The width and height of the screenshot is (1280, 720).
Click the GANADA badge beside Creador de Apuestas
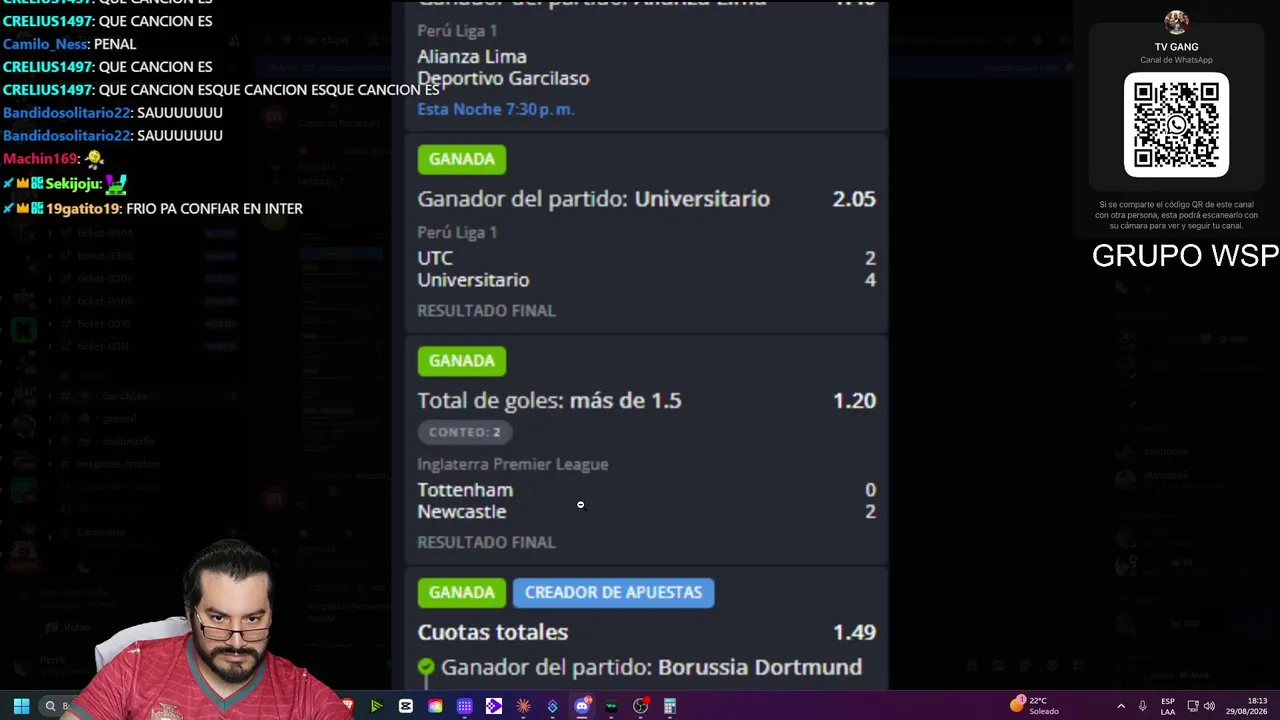[462, 593]
